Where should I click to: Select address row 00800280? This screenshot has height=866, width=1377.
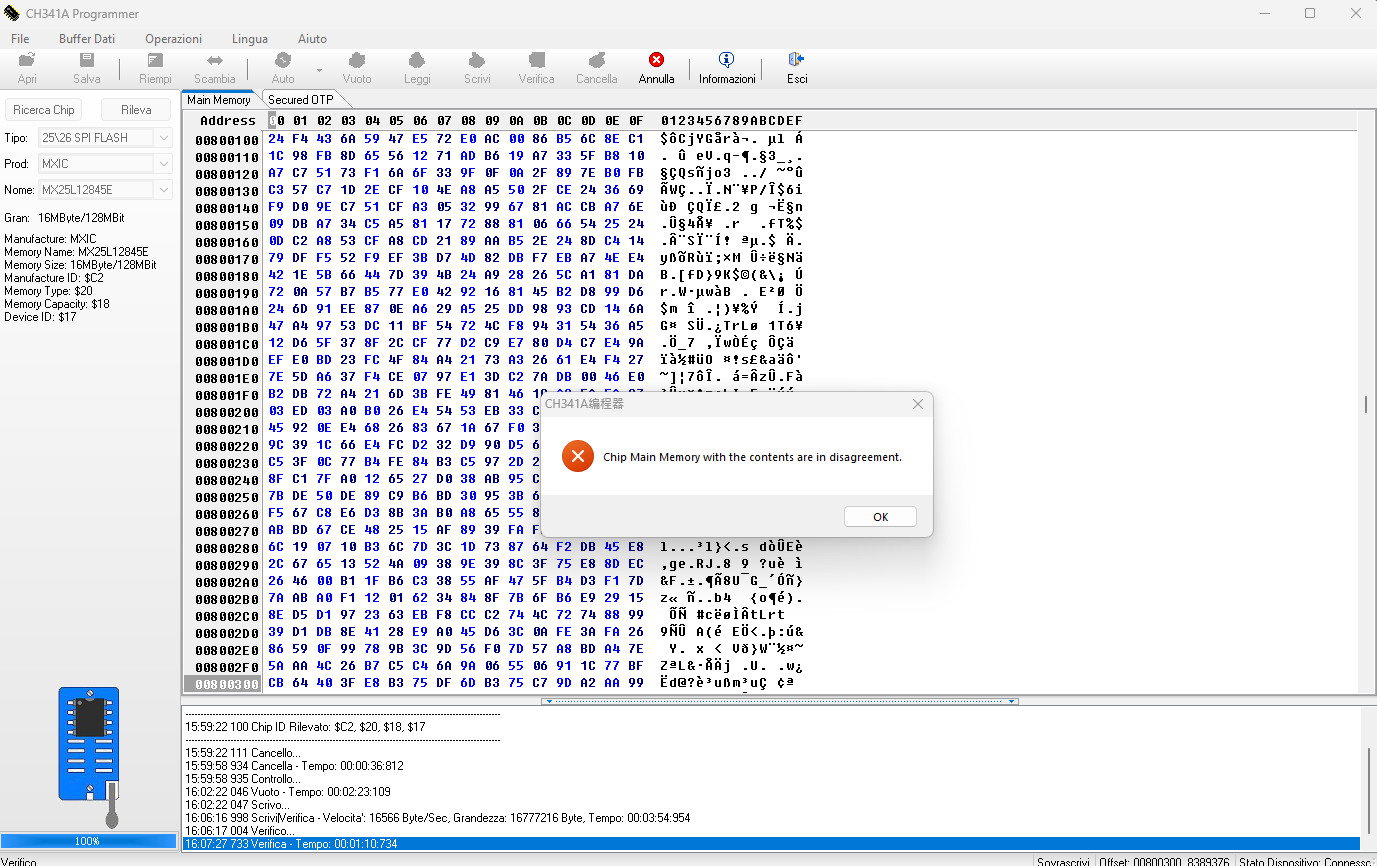click(228, 548)
